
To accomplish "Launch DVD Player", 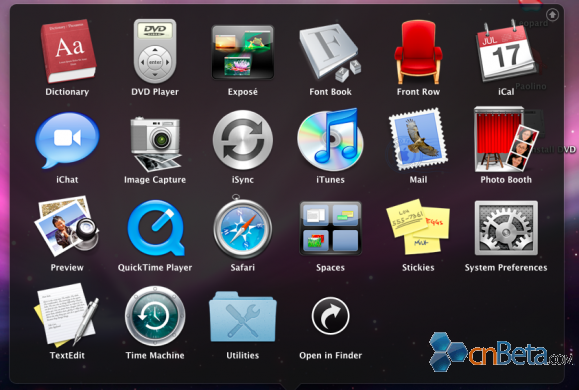I will [x=155, y=51].
